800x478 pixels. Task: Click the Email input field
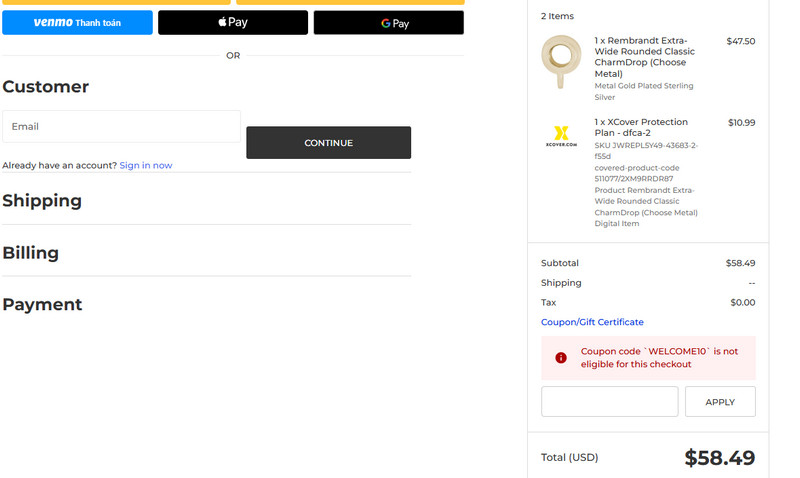coord(121,127)
